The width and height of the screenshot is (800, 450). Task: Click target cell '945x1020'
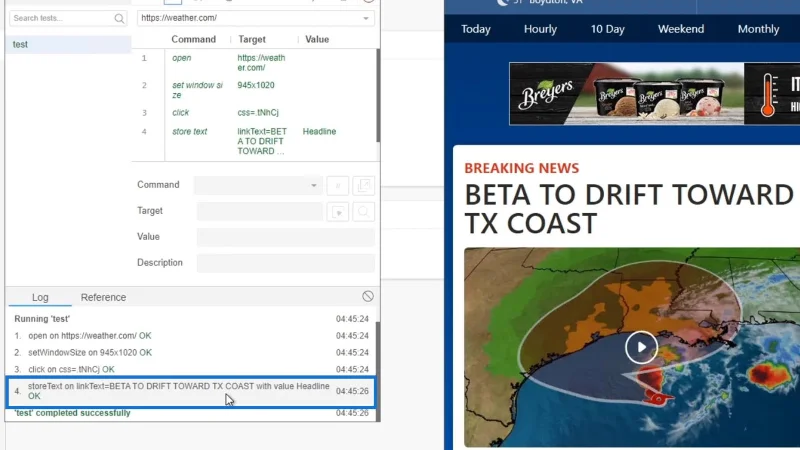pos(256,85)
